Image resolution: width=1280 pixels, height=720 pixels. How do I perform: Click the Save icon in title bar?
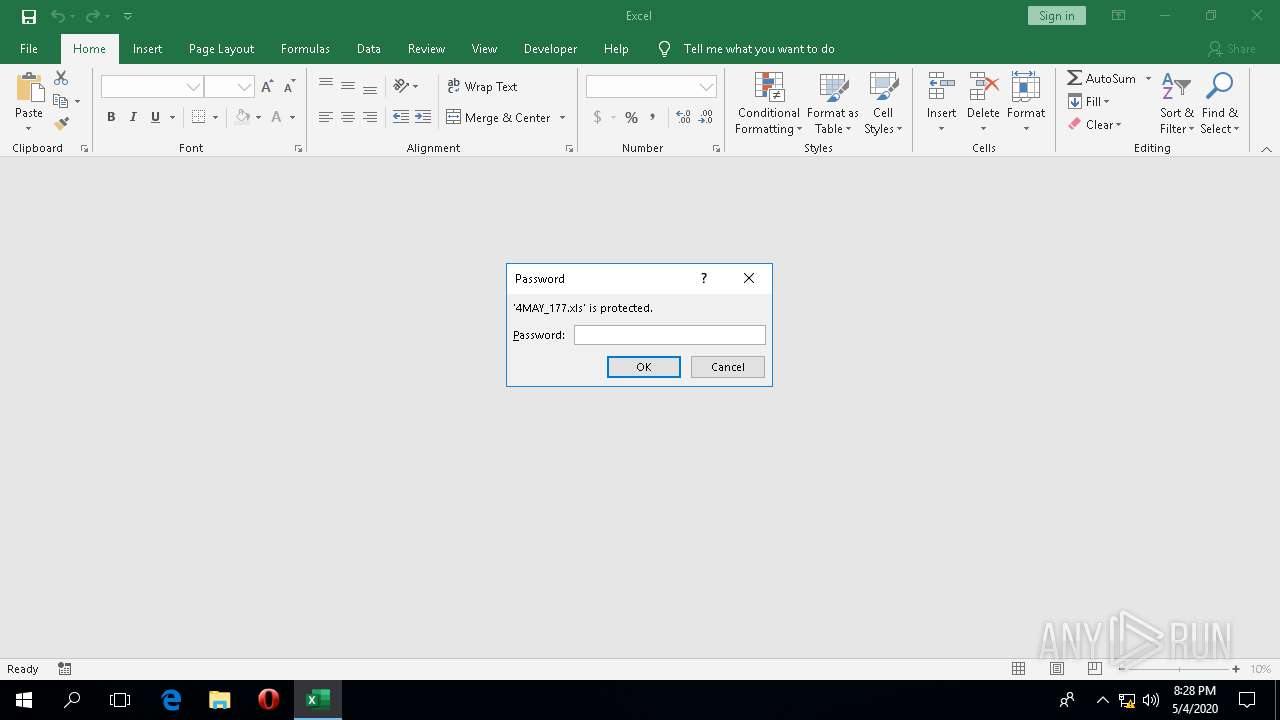click(x=29, y=16)
